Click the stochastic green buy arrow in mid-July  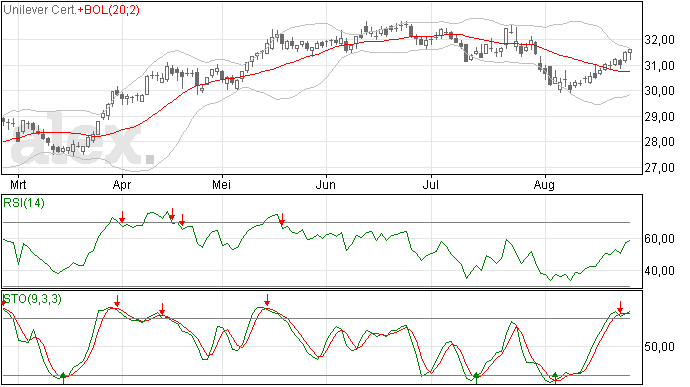476,378
